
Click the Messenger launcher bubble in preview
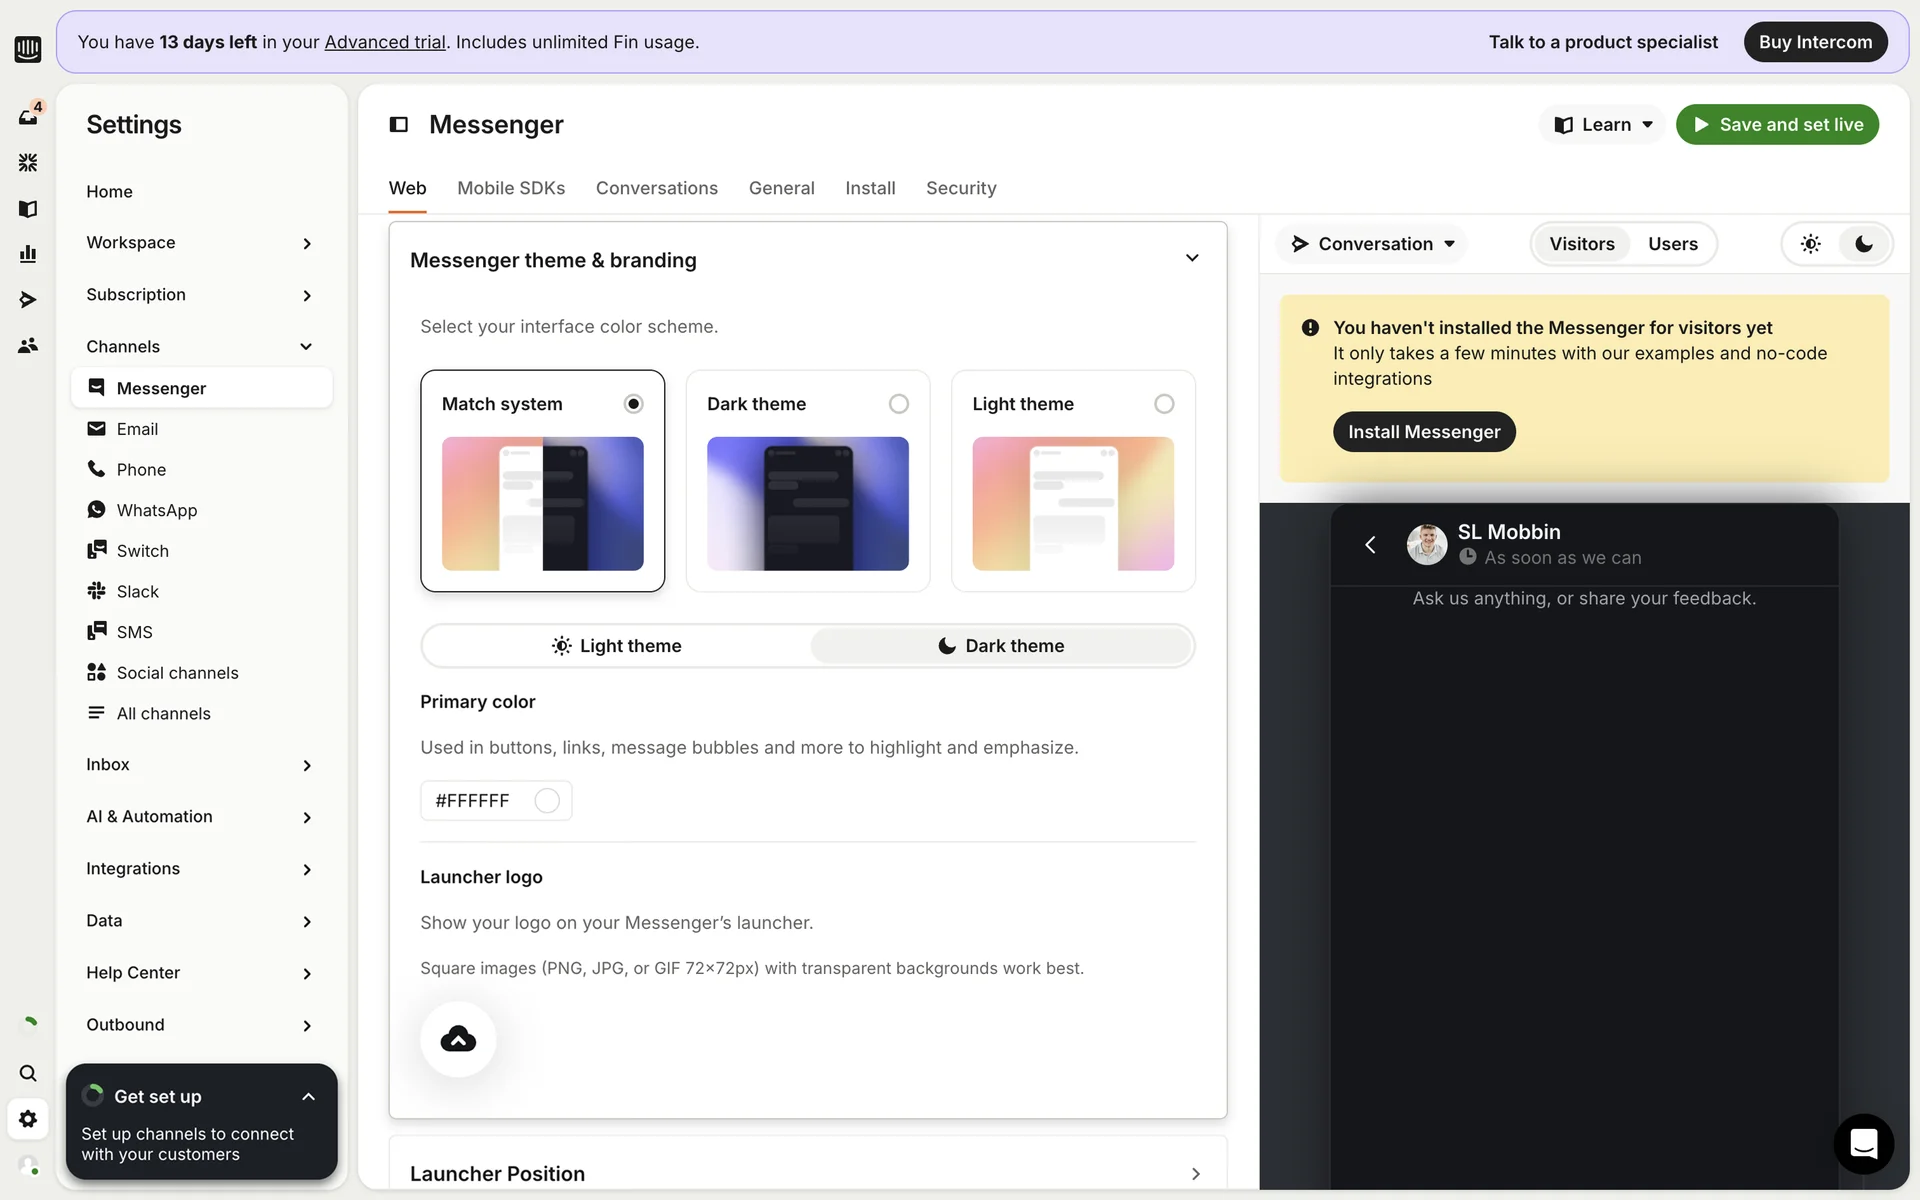[1863, 1143]
